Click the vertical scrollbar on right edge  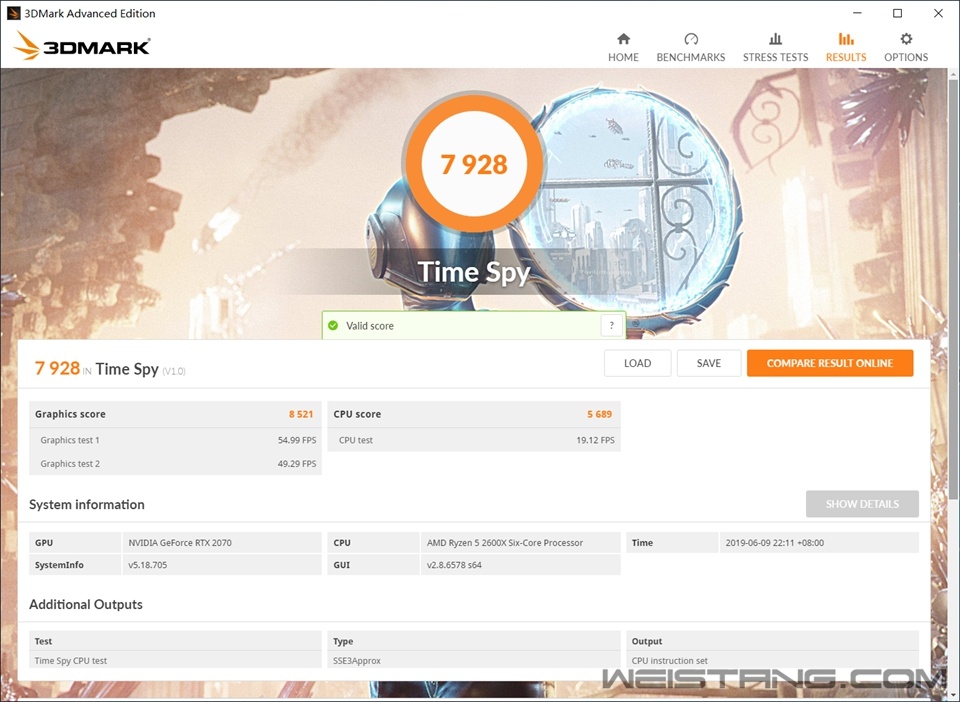pyautogui.click(x=954, y=380)
